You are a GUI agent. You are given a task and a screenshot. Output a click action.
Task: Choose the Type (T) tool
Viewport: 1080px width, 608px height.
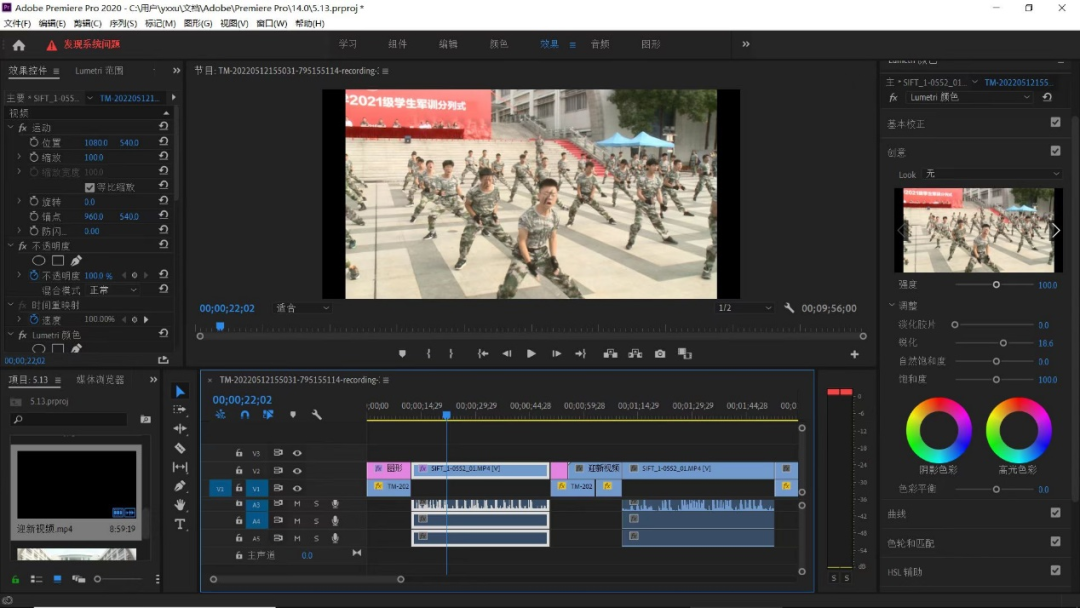tap(180, 524)
